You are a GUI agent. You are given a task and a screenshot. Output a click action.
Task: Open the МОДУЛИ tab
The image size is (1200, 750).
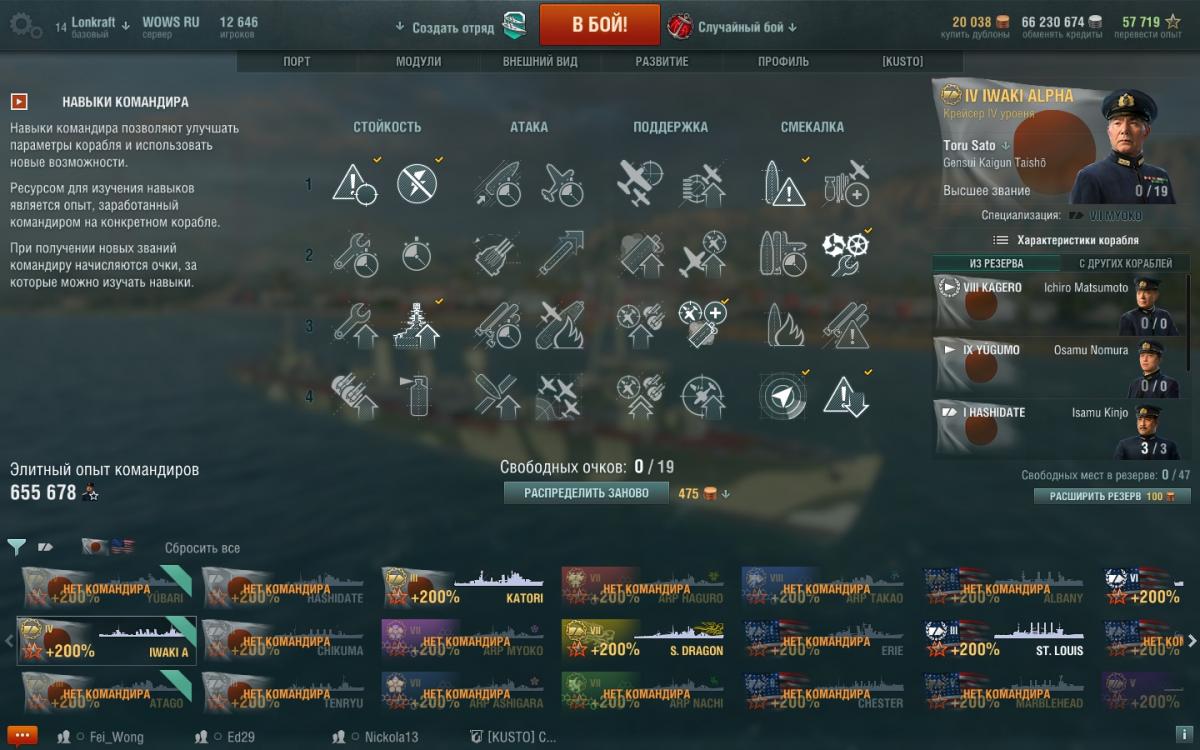[x=418, y=61]
